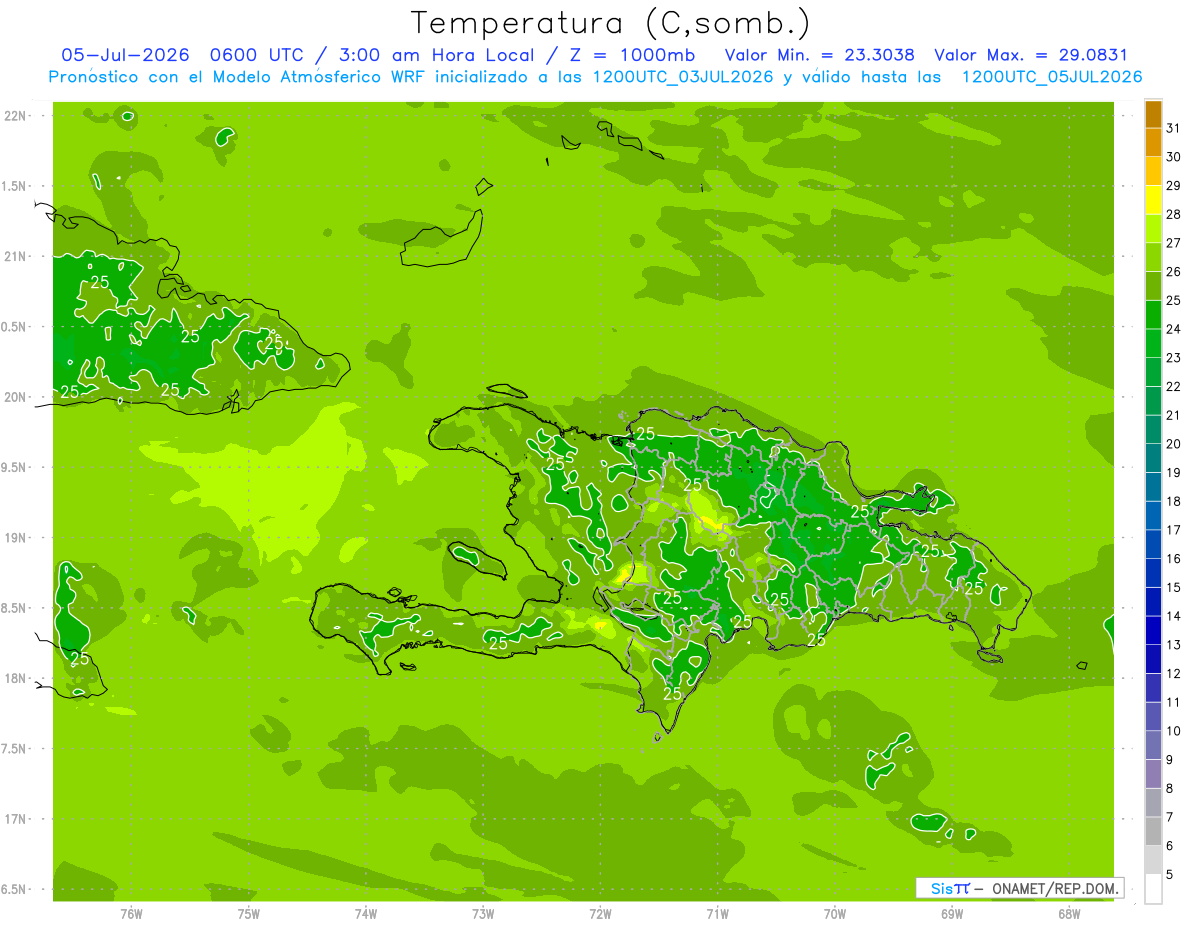Click the "20" value on the color scale
This screenshot has width=1200, height=927.
(1174, 443)
